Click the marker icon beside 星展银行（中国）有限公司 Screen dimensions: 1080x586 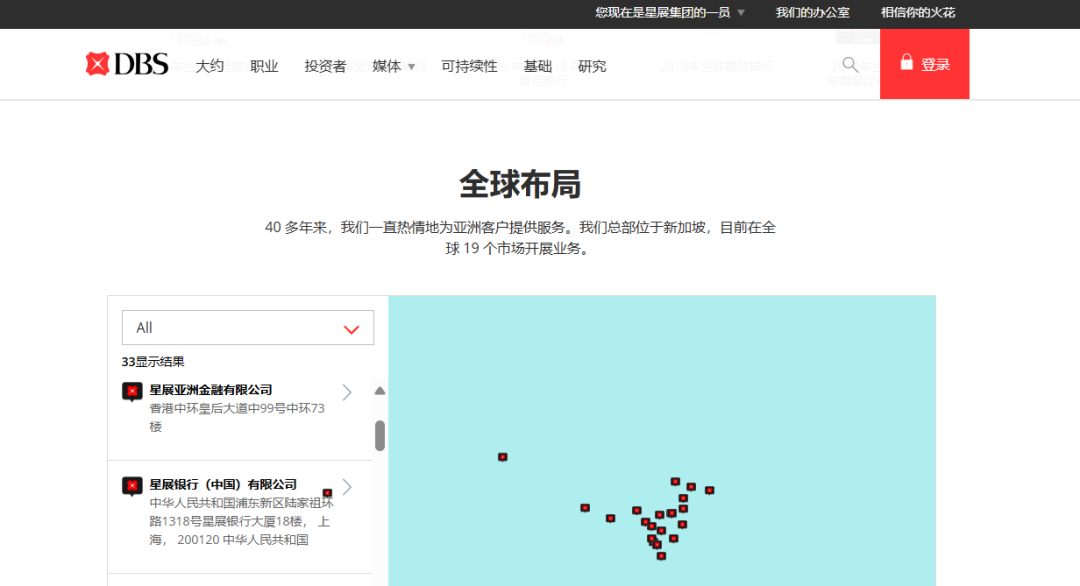point(132,486)
